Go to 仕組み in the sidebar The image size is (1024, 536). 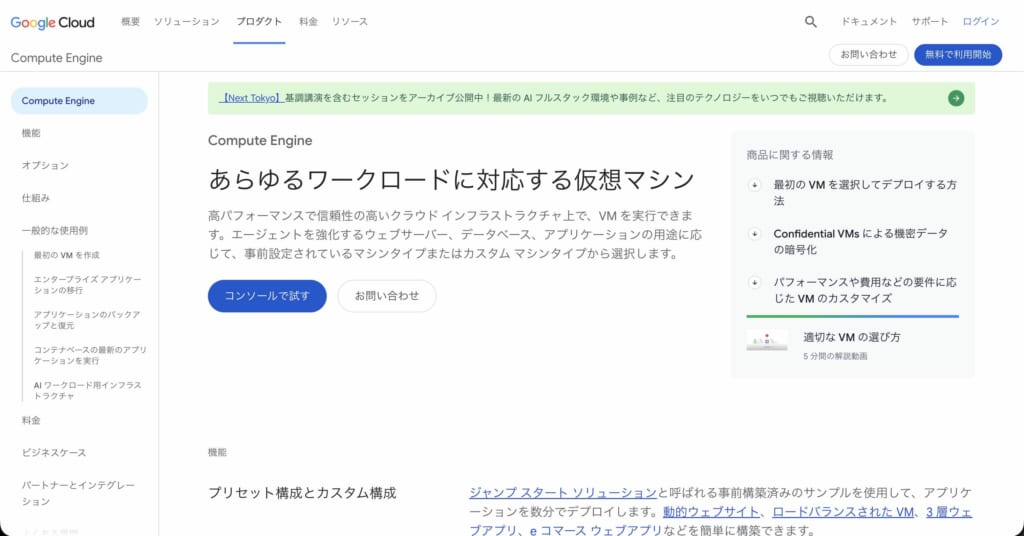tap(35, 198)
